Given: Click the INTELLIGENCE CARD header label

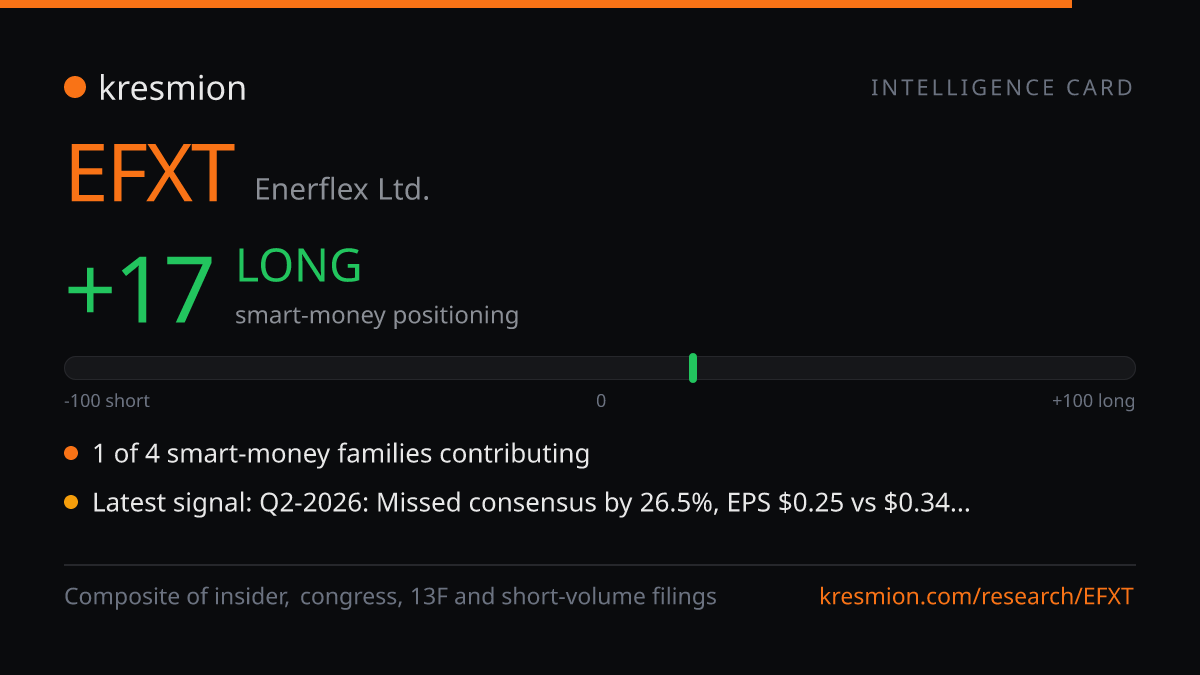Looking at the screenshot, I should (x=1002, y=88).
